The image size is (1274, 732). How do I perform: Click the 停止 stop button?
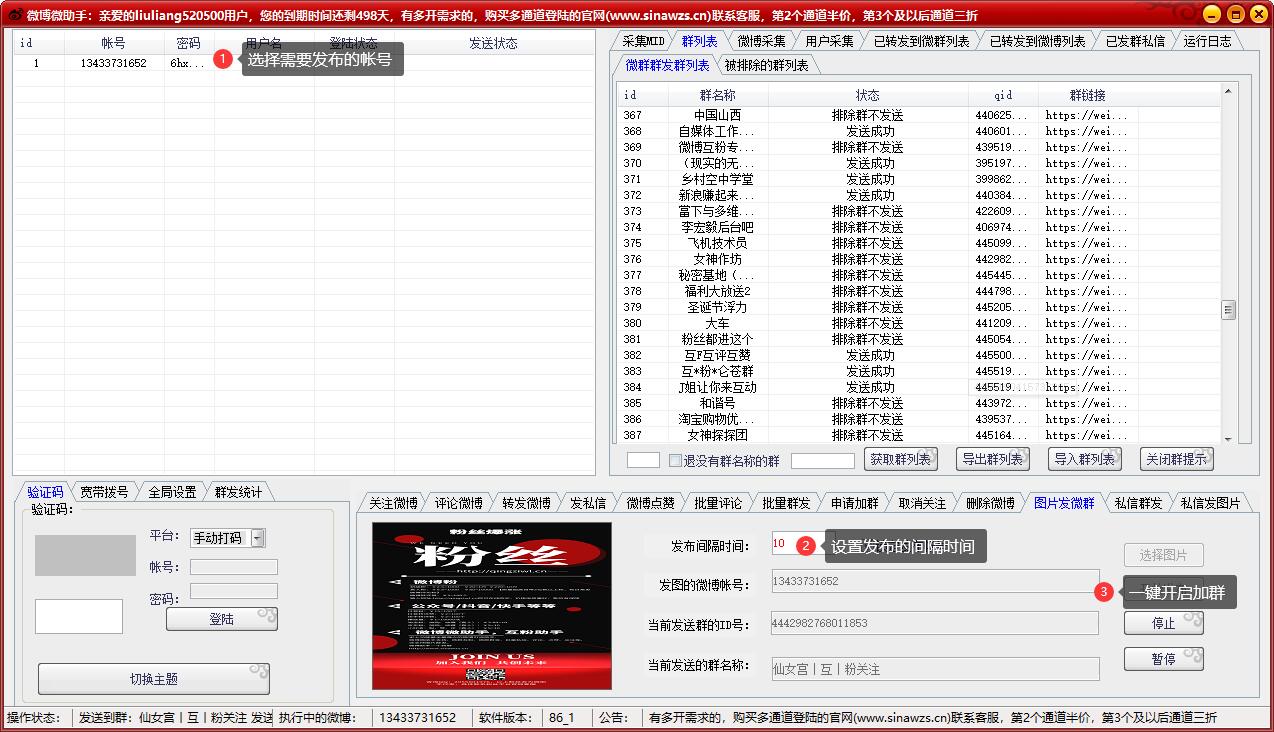[x=1163, y=623]
